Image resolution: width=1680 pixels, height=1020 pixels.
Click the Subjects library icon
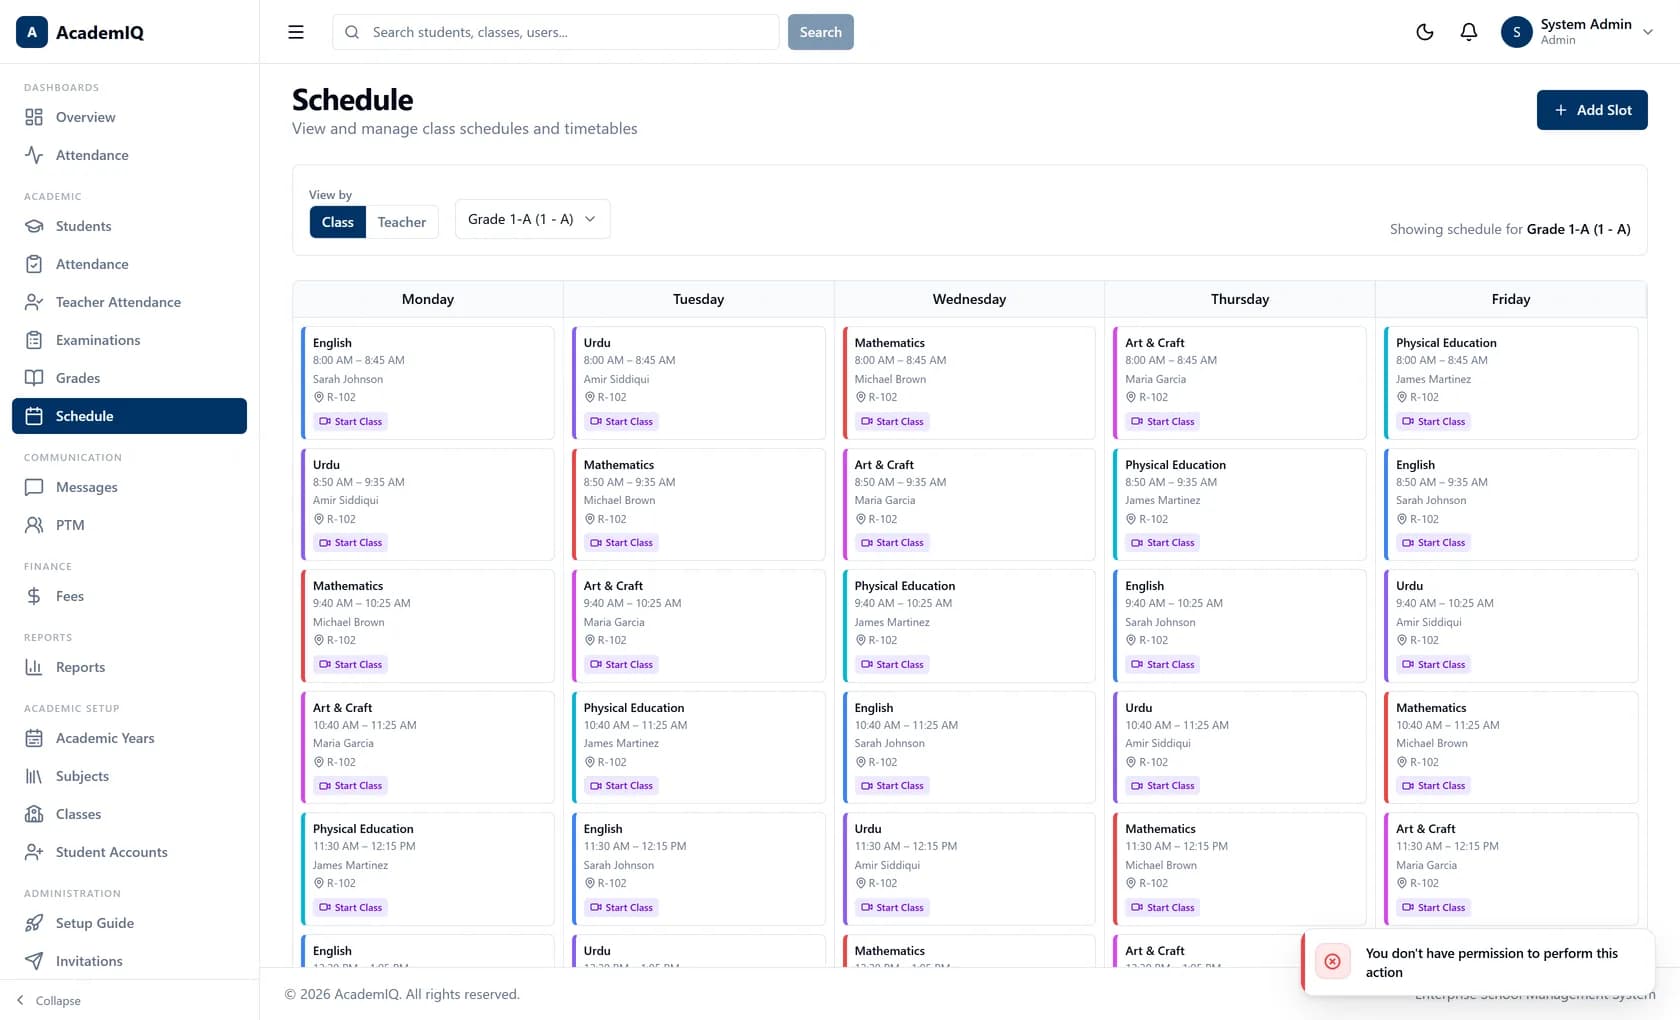34,776
